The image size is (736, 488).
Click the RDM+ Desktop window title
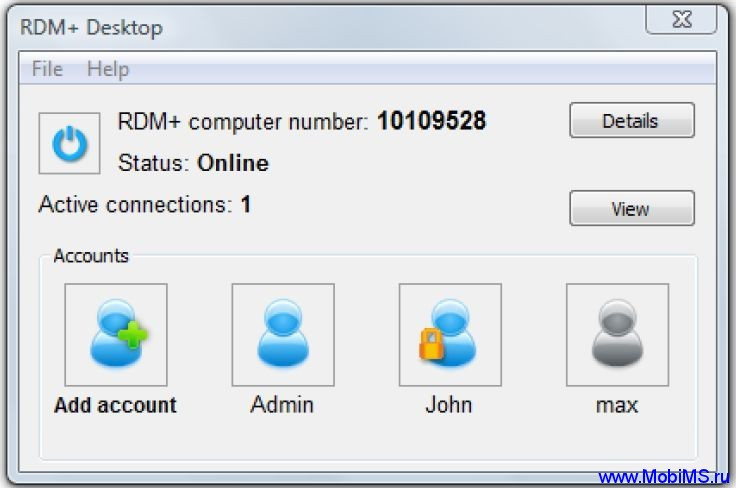point(92,28)
